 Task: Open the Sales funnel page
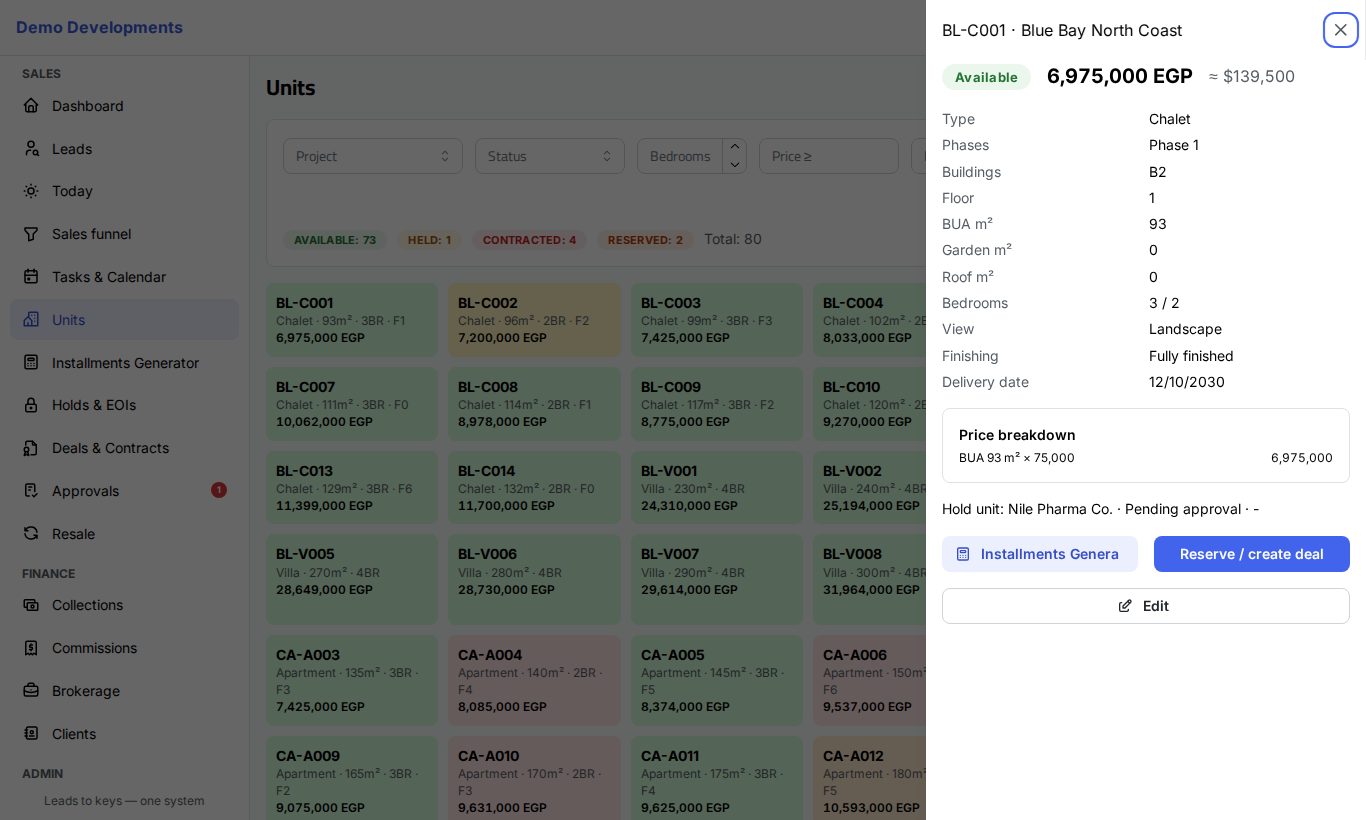[124, 234]
